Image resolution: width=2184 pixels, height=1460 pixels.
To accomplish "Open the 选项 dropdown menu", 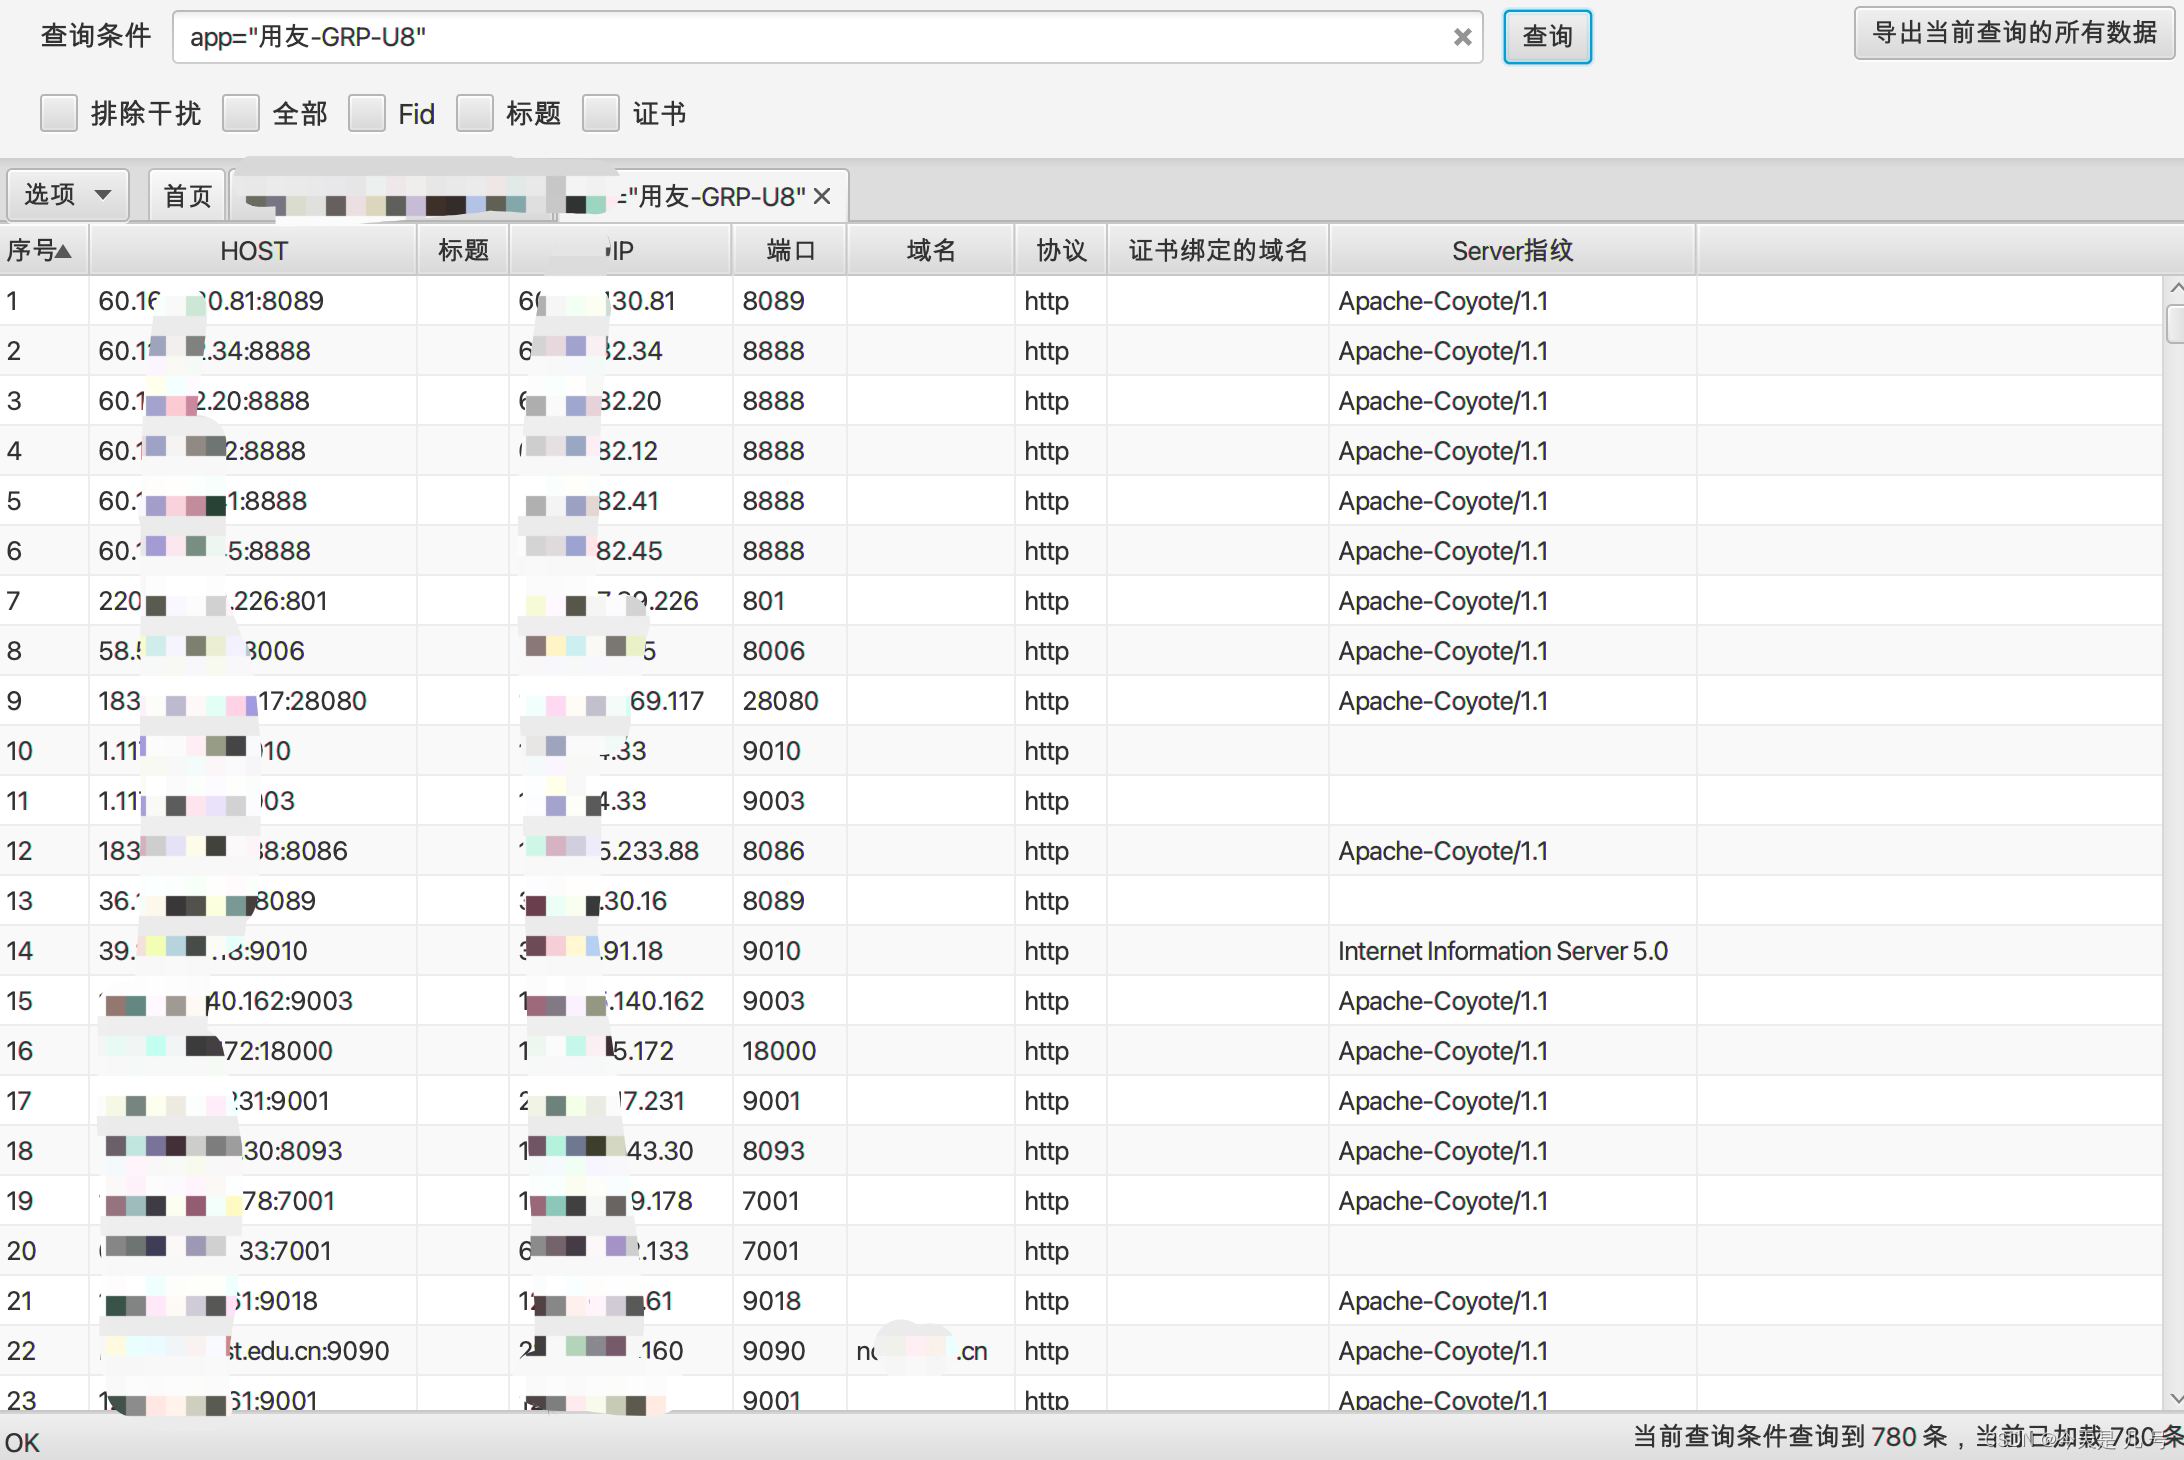I will [68, 195].
